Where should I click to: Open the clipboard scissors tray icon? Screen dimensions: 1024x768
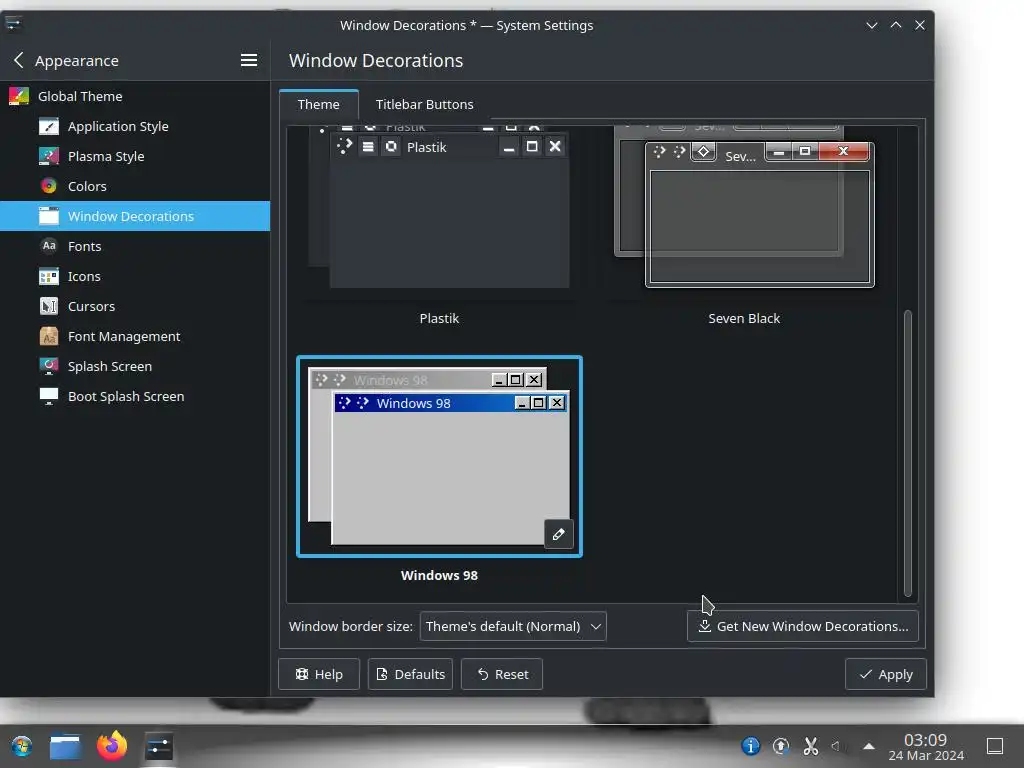click(x=810, y=746)
